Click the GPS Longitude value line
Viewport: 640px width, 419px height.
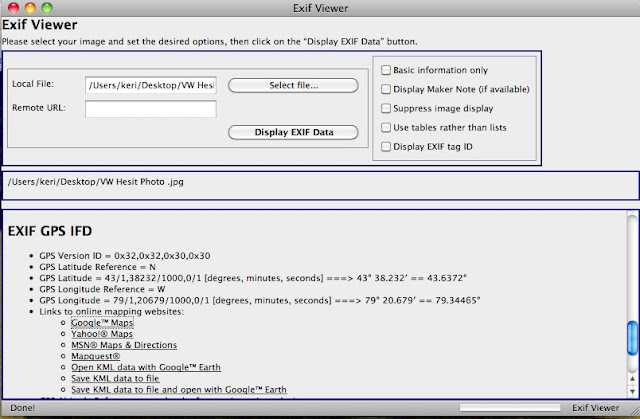tap(260, 300)
